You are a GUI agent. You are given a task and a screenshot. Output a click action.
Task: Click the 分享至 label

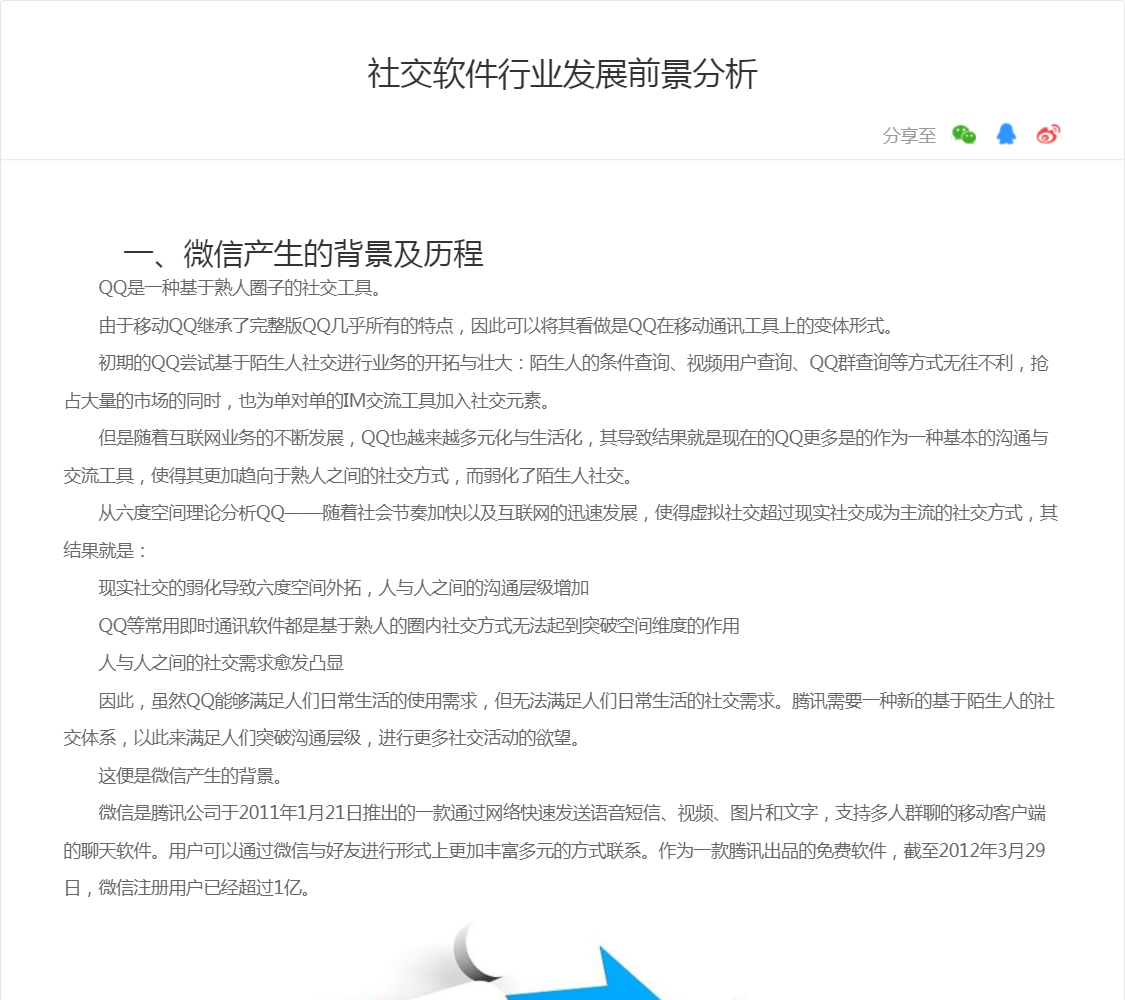(x=909, y=135)
